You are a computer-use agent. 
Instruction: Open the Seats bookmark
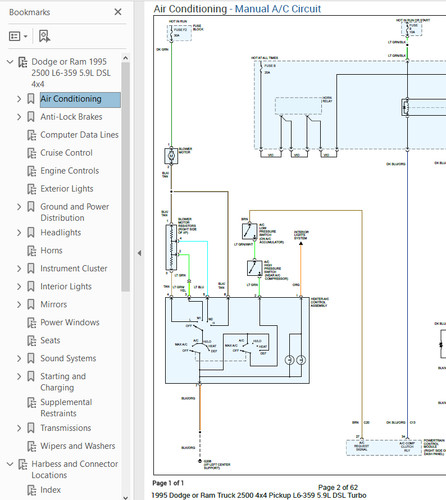pyautogui.click(x=50, y=341)
